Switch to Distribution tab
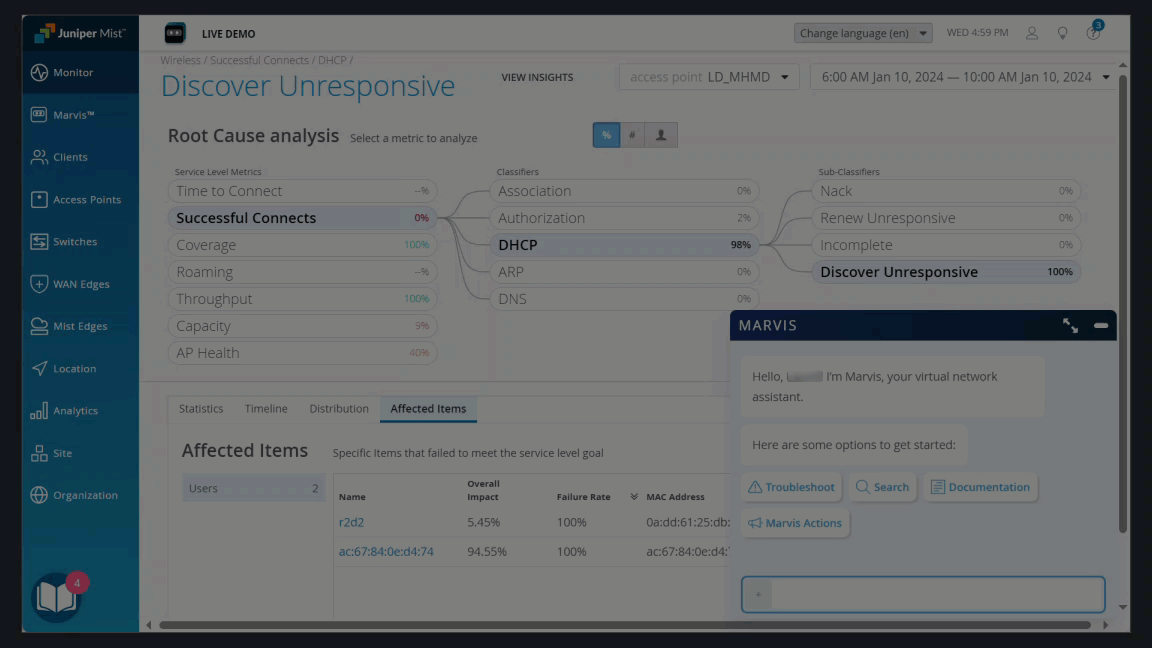 (339, 408)
